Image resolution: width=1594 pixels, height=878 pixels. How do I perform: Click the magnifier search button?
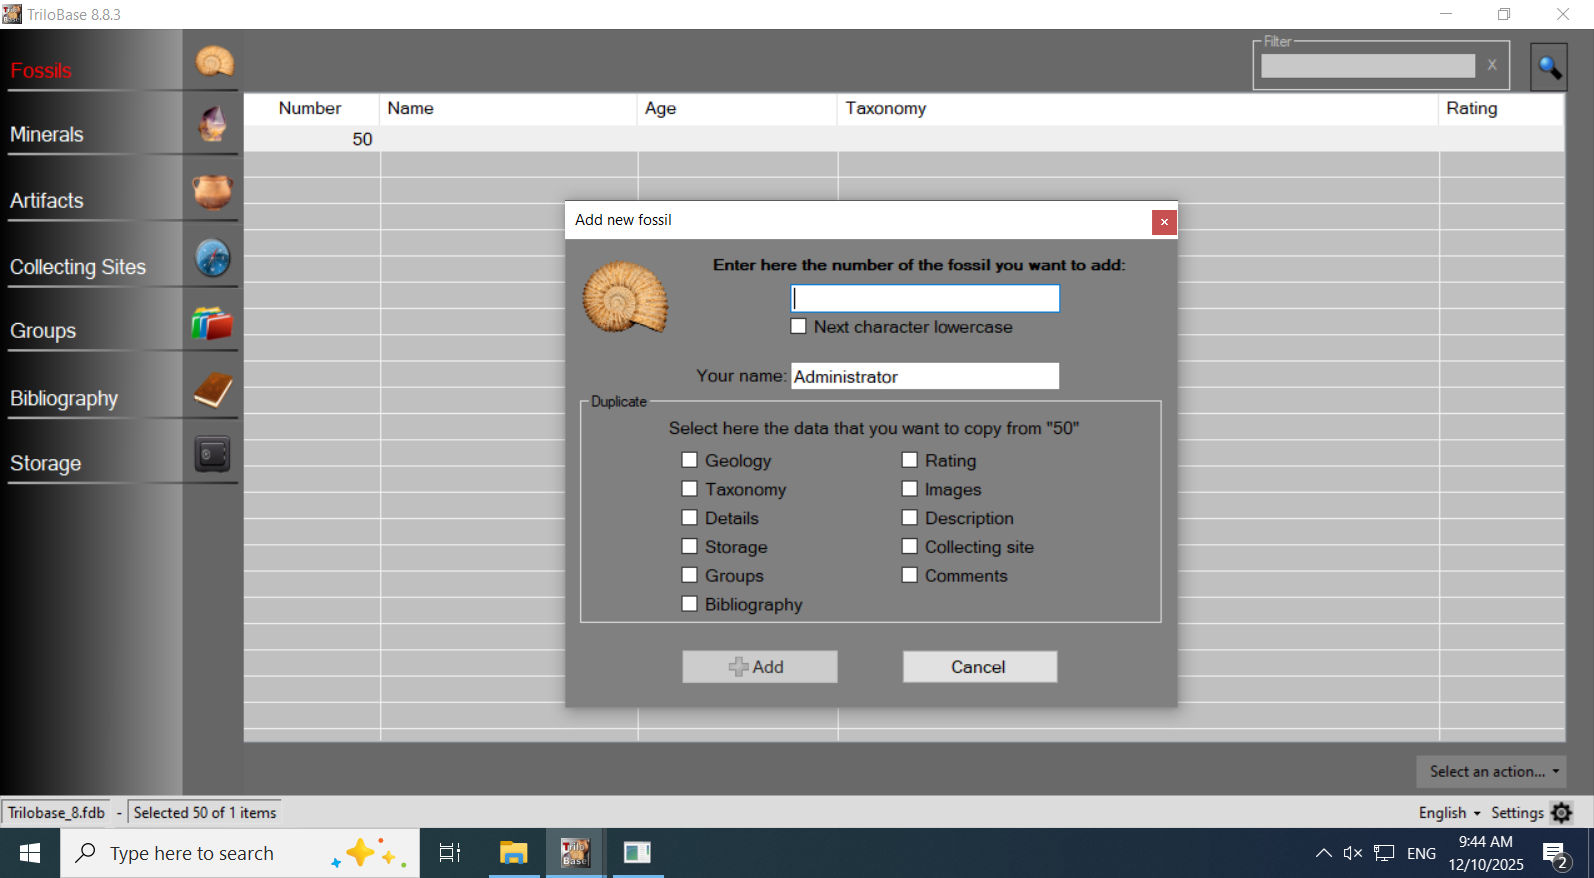click(x=1549, y=67)
